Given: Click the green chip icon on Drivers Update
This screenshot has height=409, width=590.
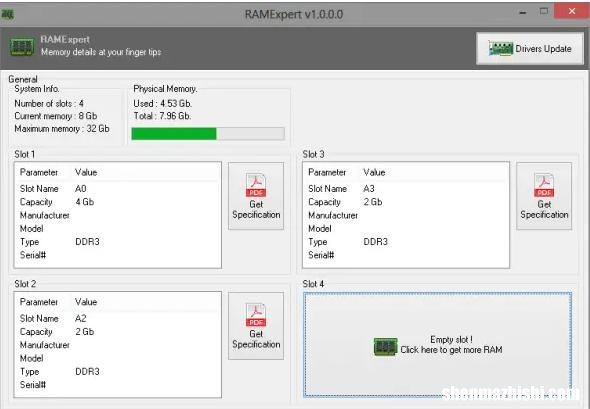Looking at the screenshot, I should [500, 49].
